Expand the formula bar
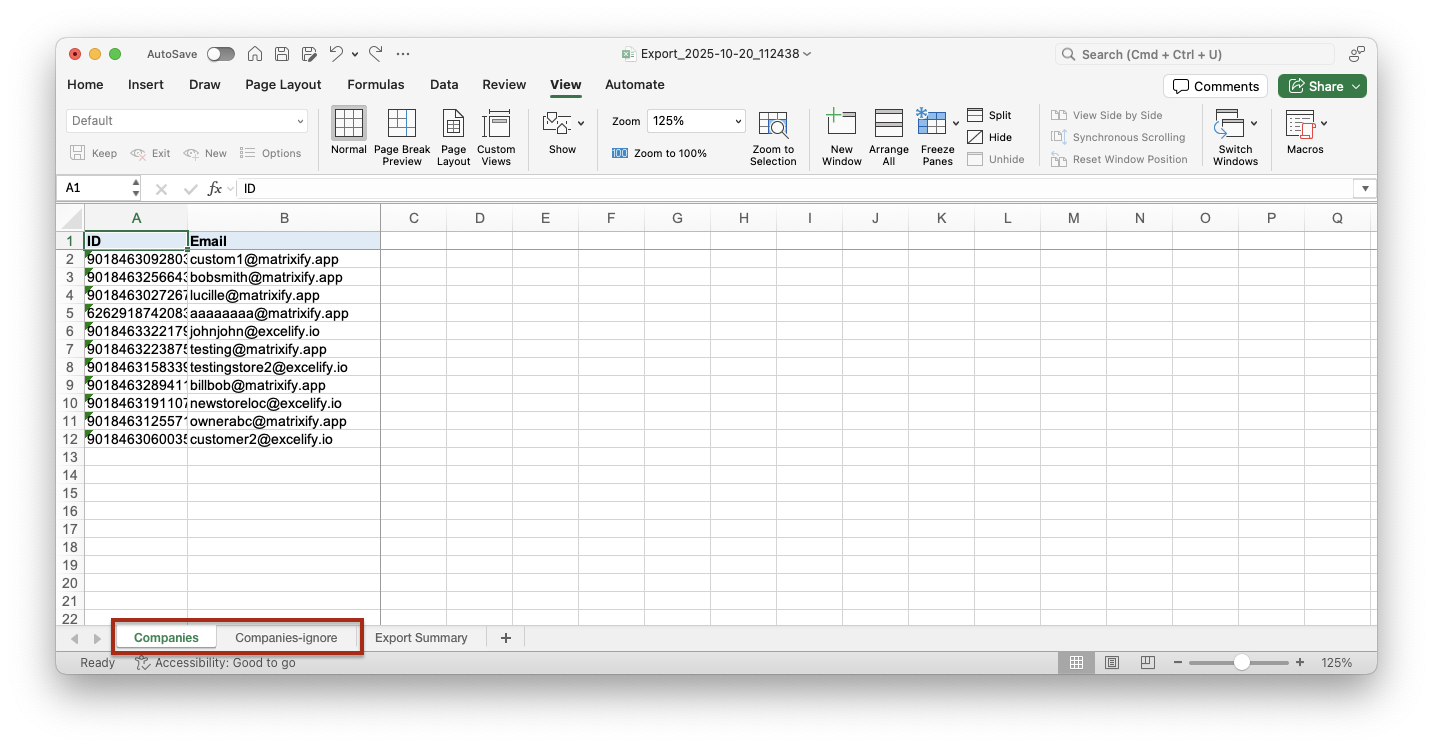 (x=1364, y=188)
